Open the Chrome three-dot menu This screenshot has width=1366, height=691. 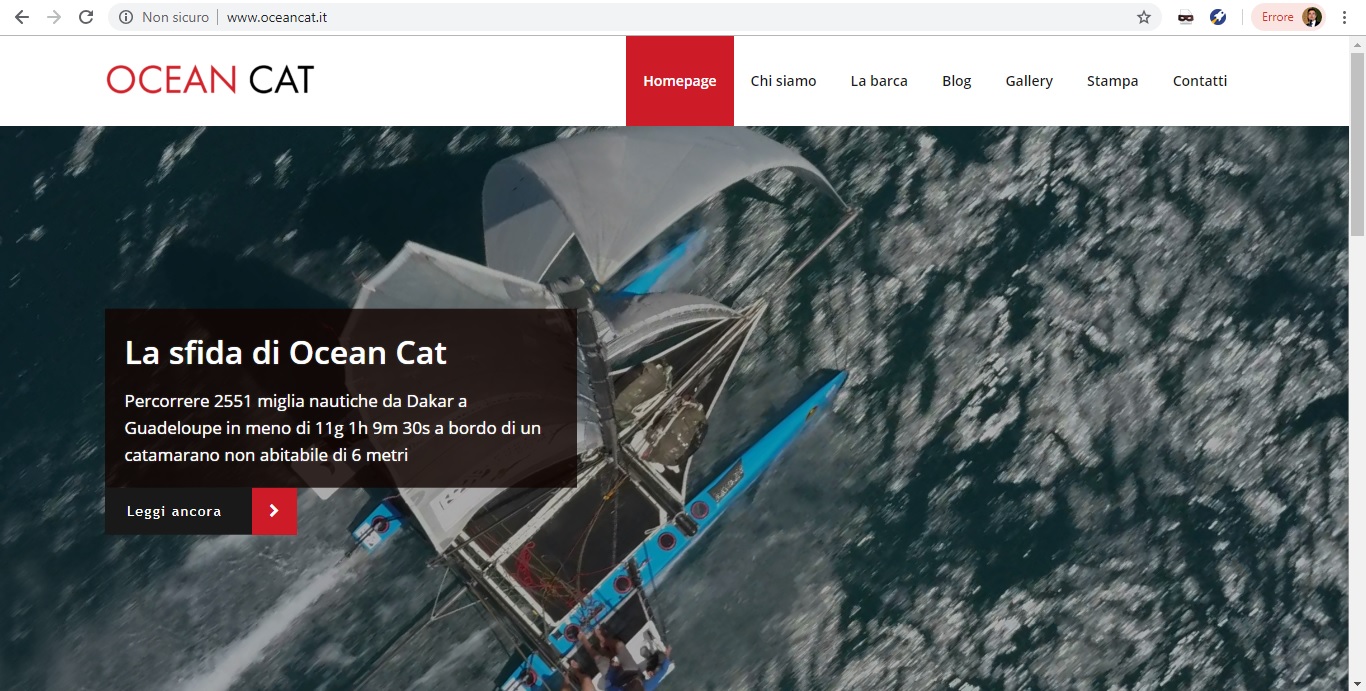pos(1345,17)
